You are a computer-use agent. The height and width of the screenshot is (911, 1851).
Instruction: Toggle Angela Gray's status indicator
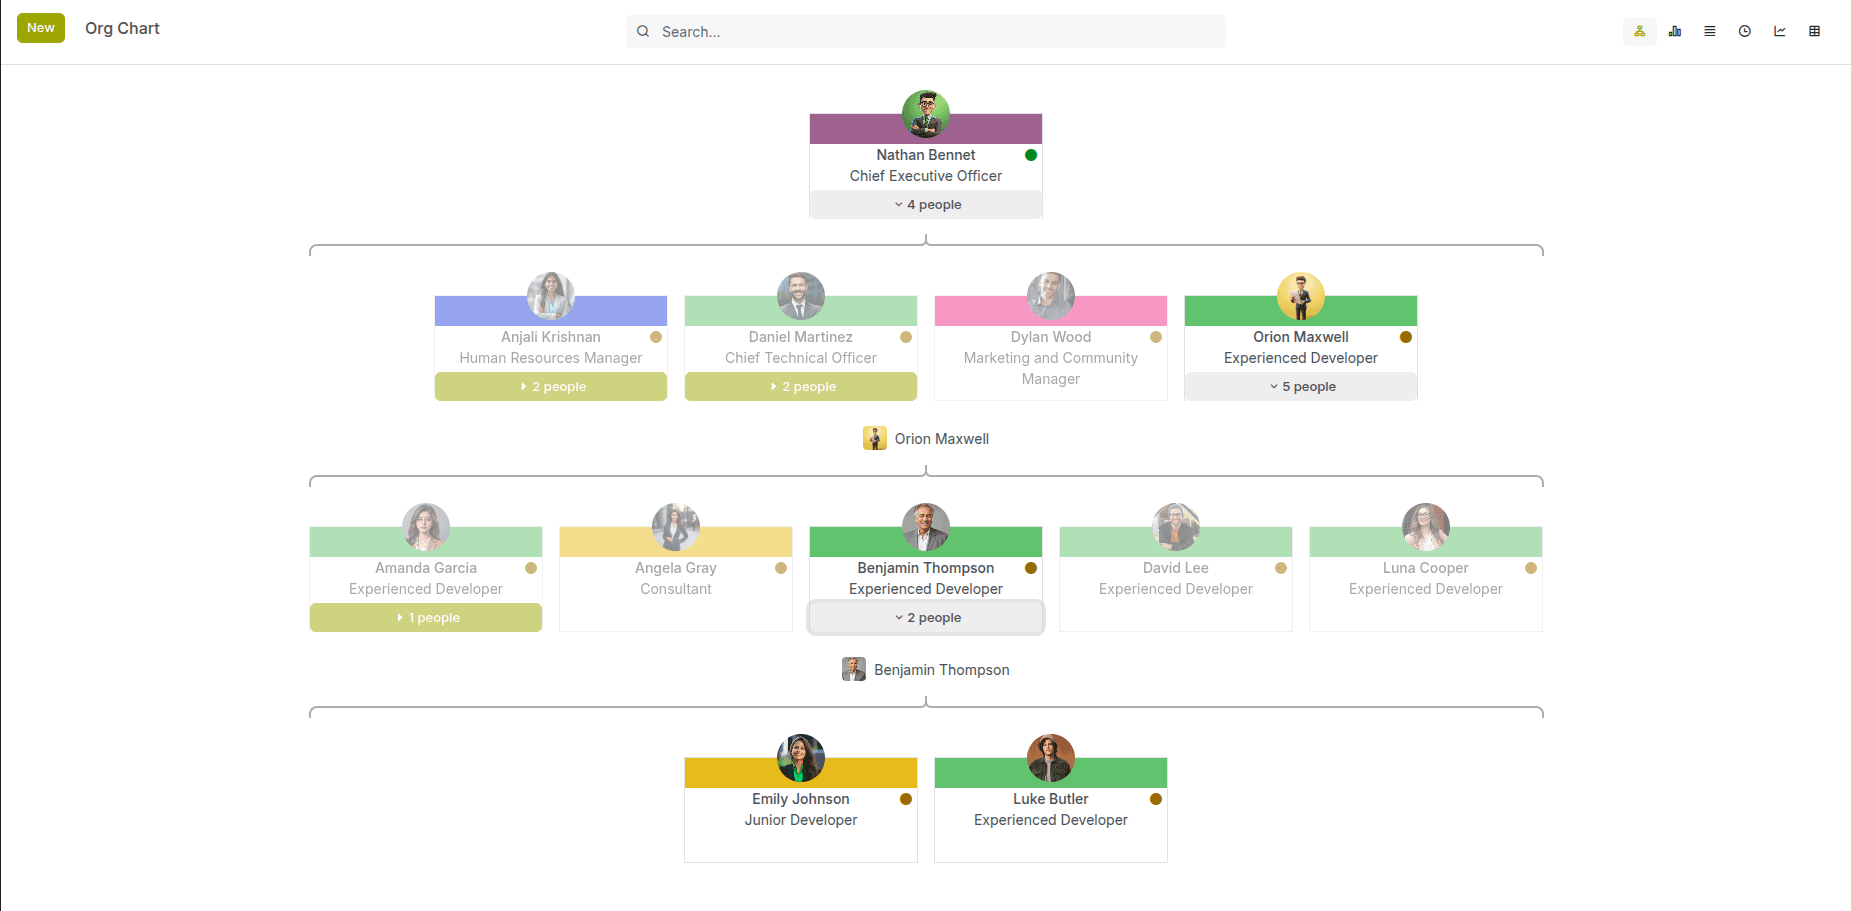coord(780,567)
